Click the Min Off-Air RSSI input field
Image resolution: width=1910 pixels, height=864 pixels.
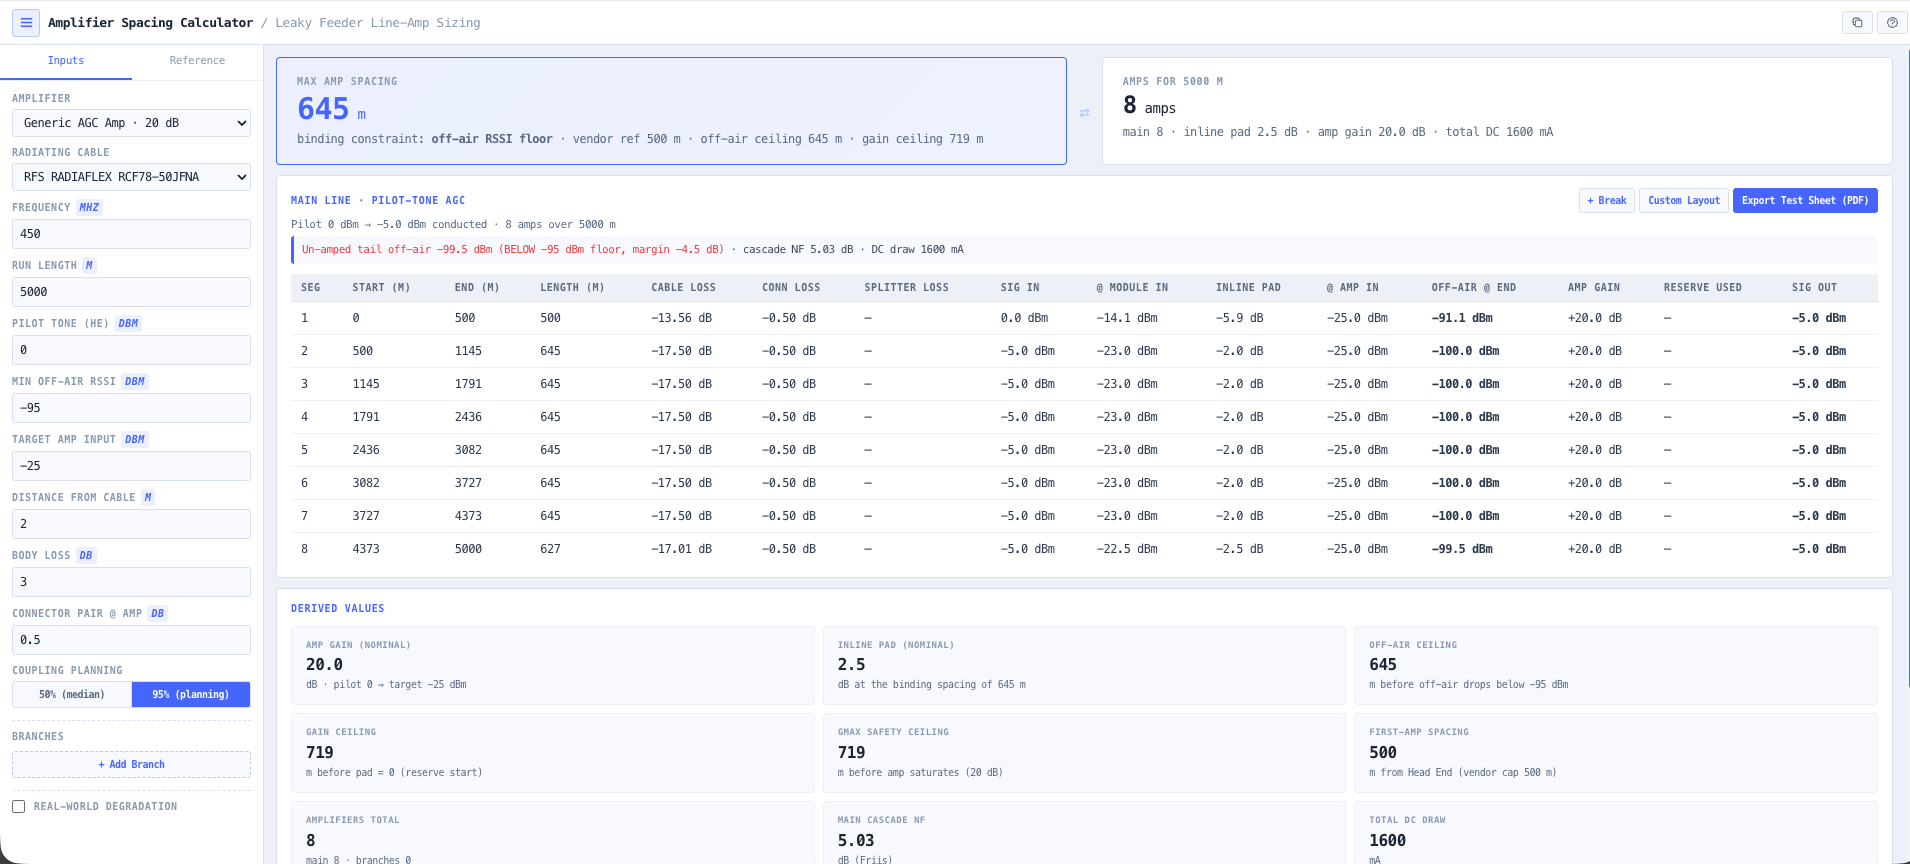pos(131,408)
